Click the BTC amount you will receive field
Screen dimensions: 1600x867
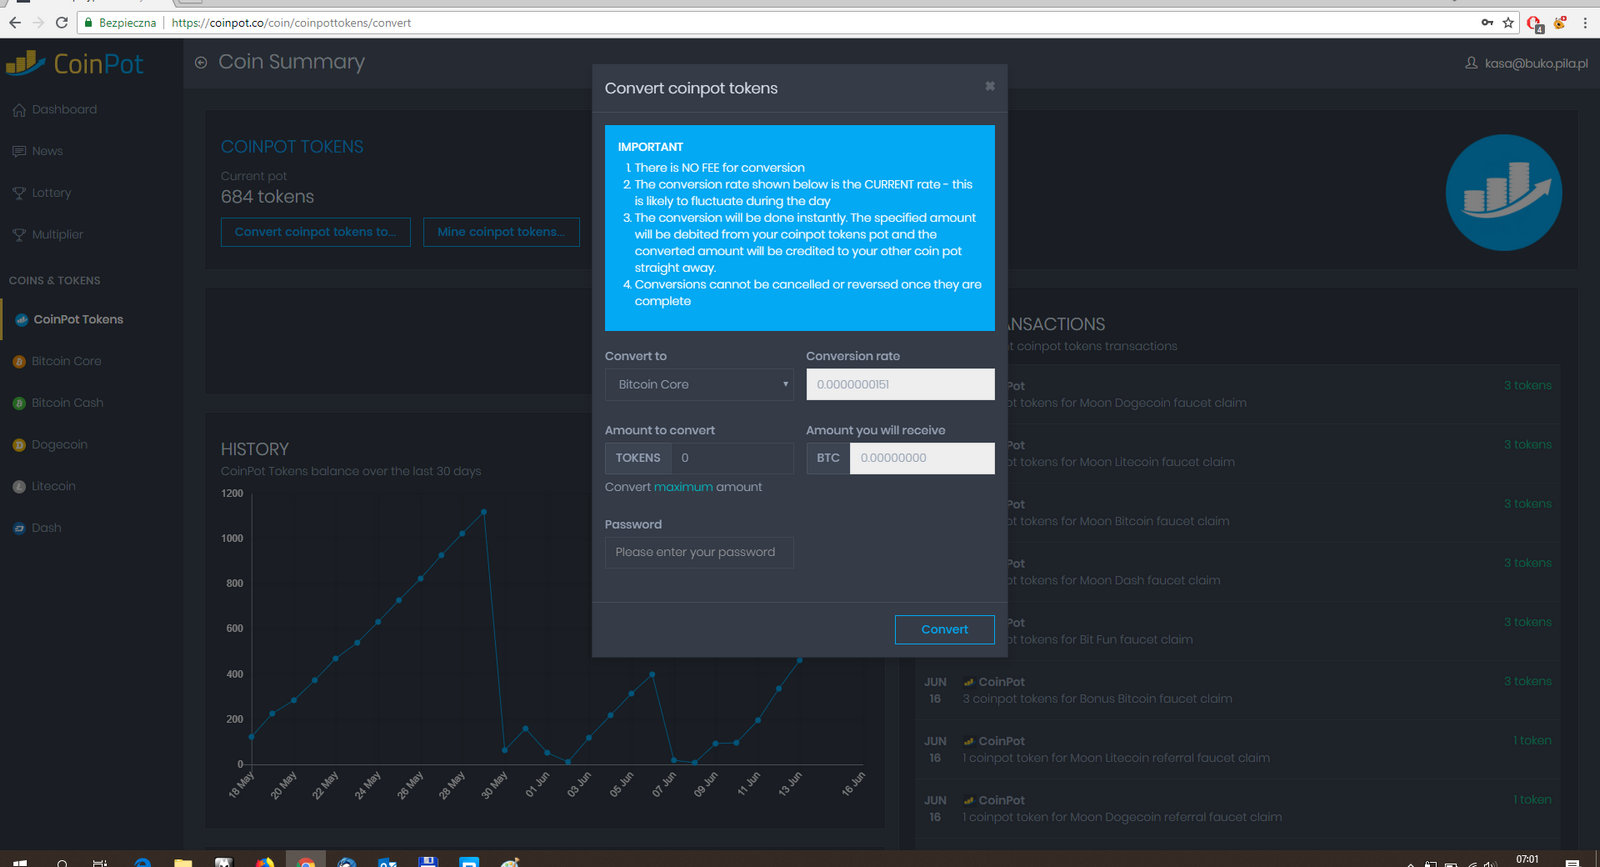pyautogui.click(x=922, y=458)
